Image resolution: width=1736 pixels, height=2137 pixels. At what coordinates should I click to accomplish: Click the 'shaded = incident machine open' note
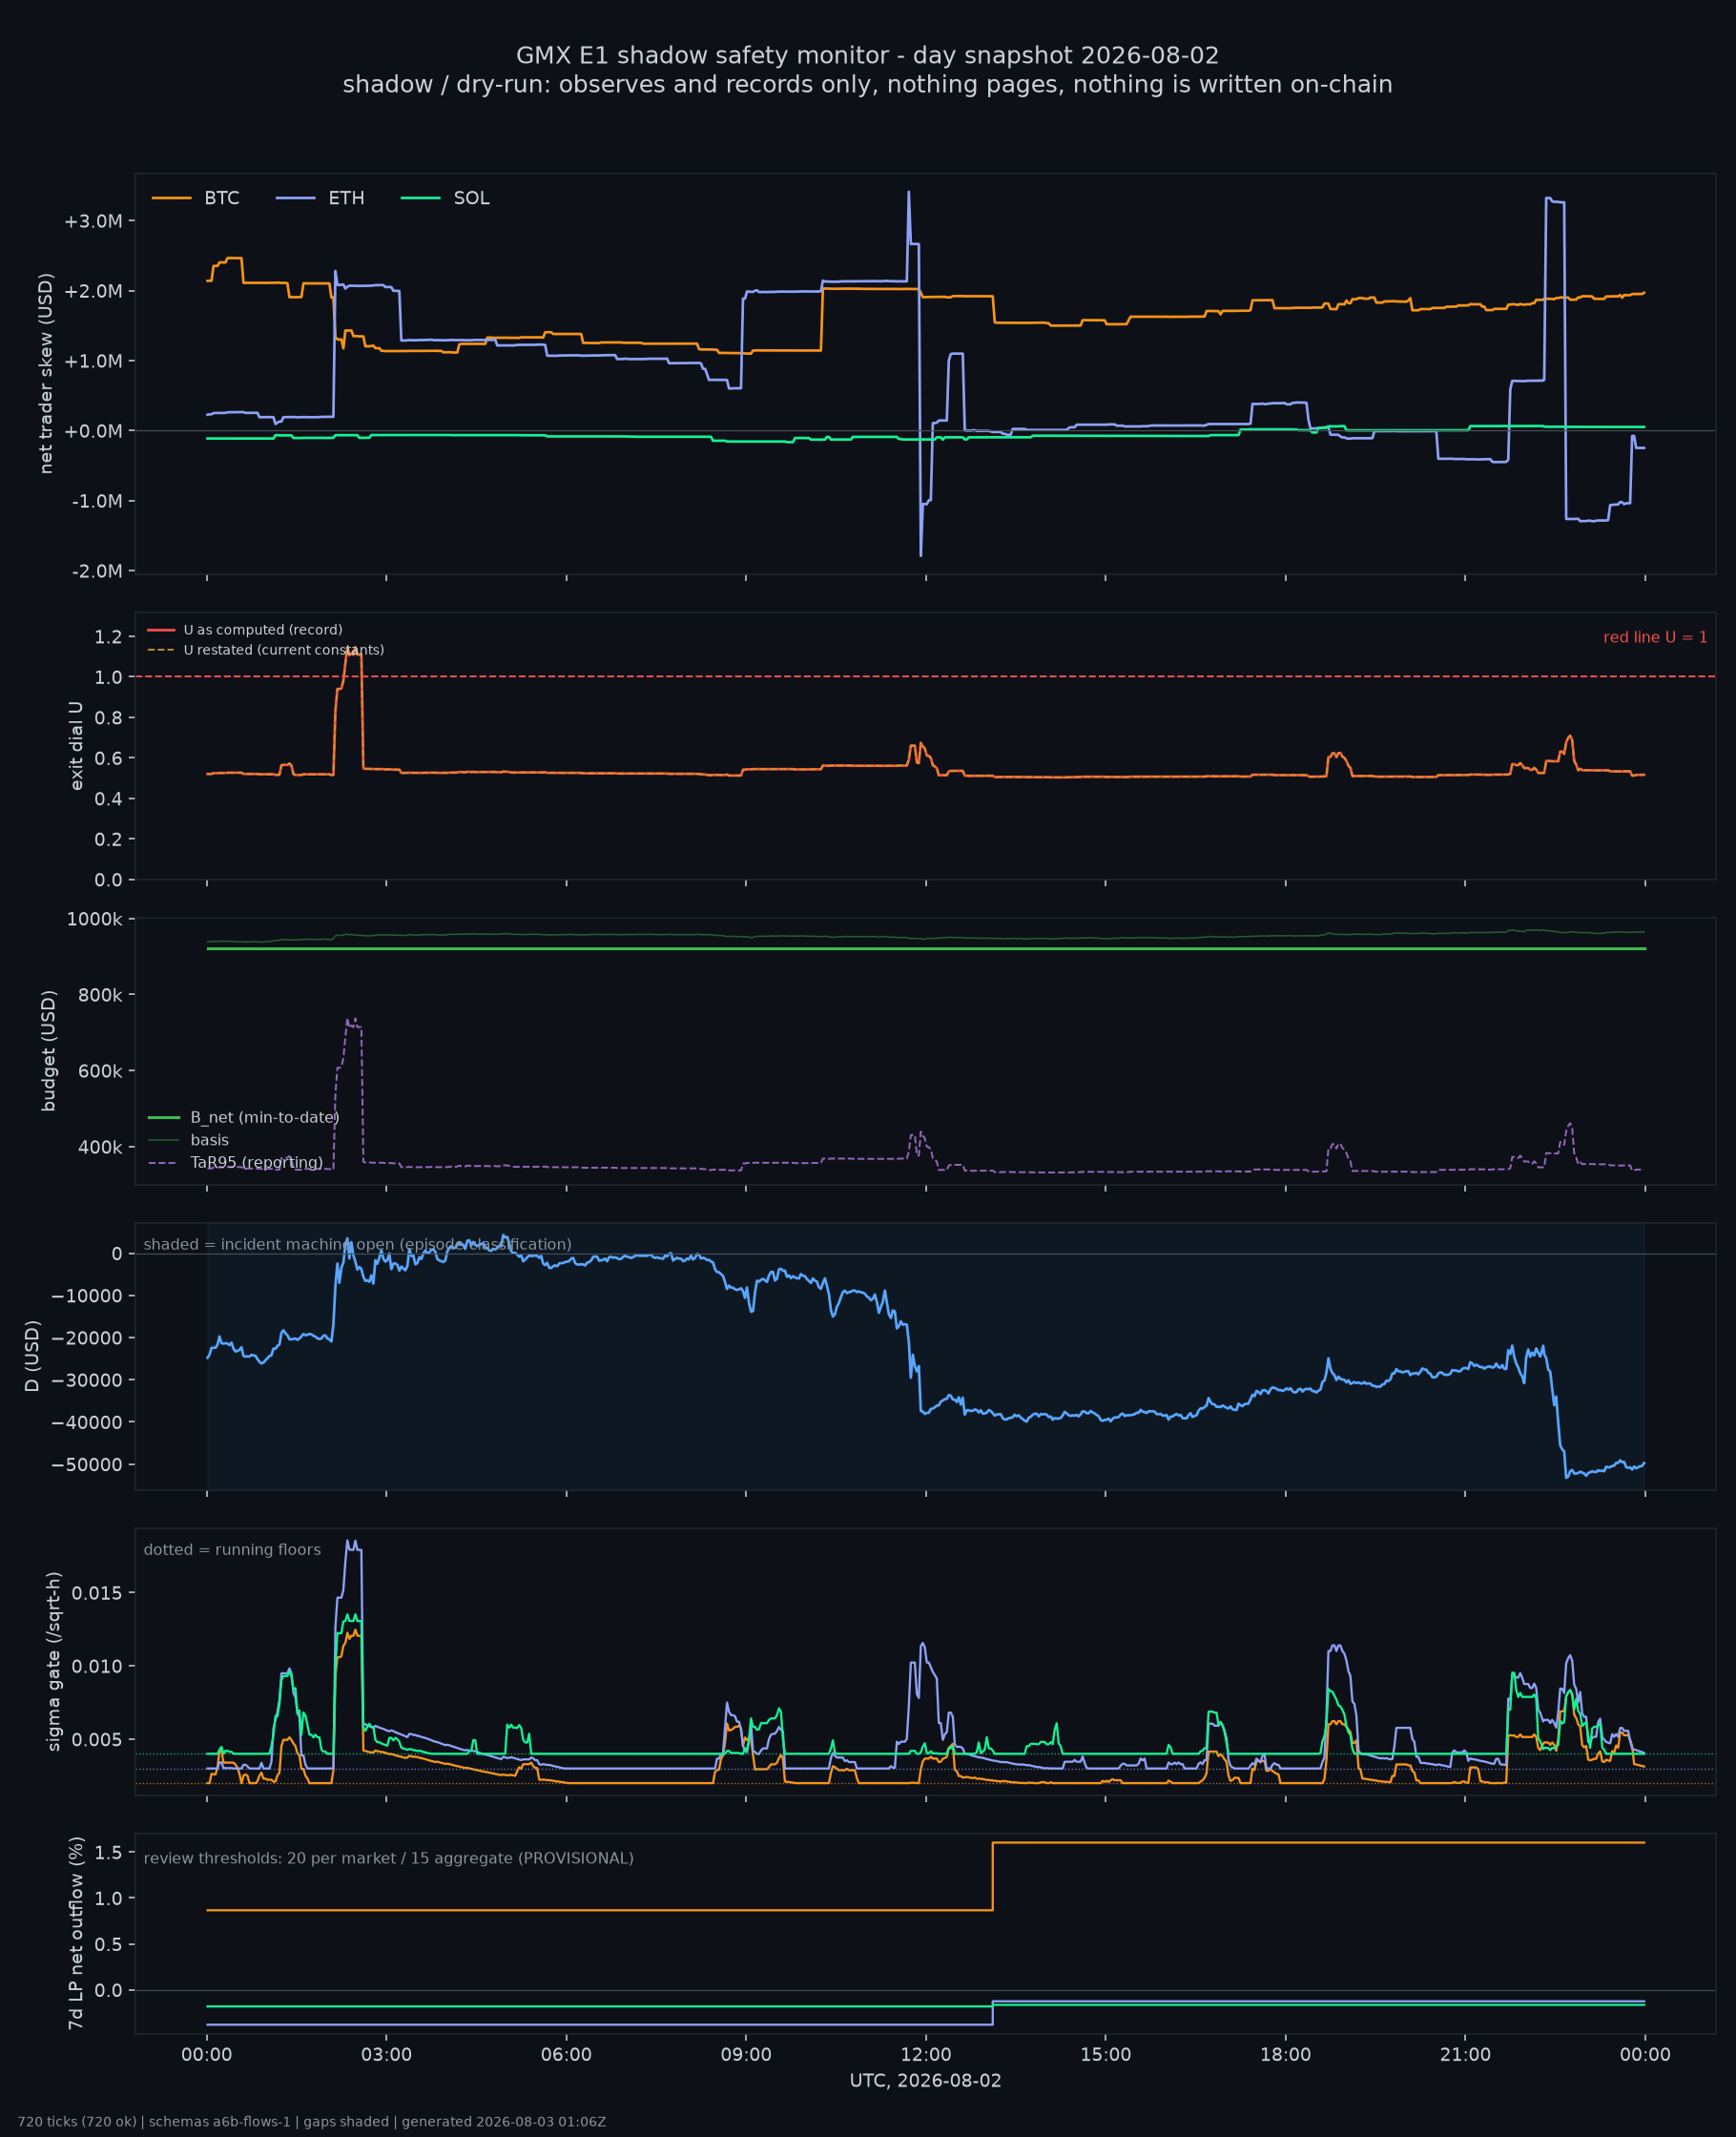358,1244
